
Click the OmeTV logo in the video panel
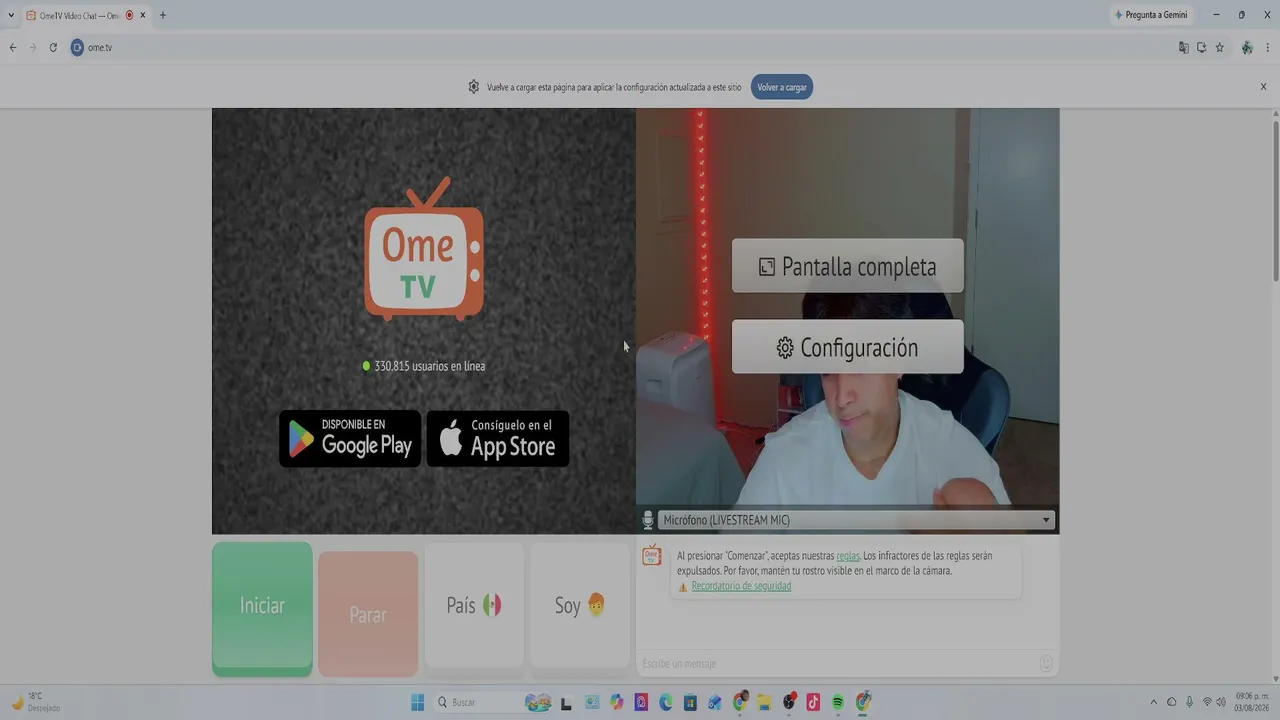(424, 250)
